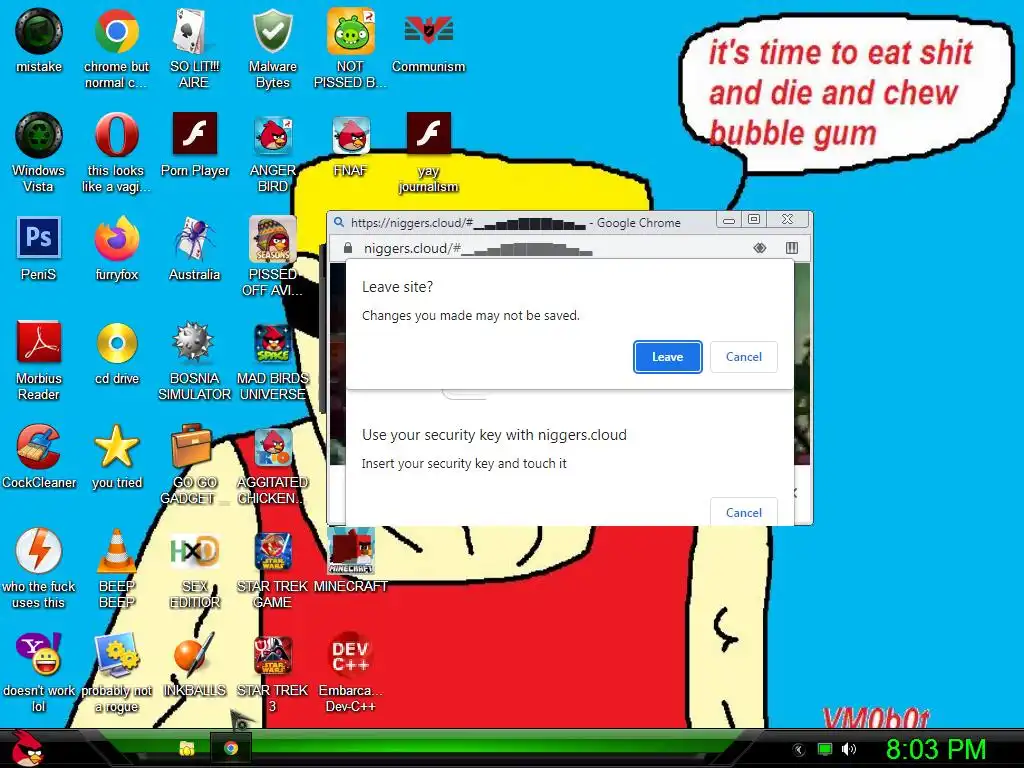Open the red Opera browser desktop icon

pos(116,135)
